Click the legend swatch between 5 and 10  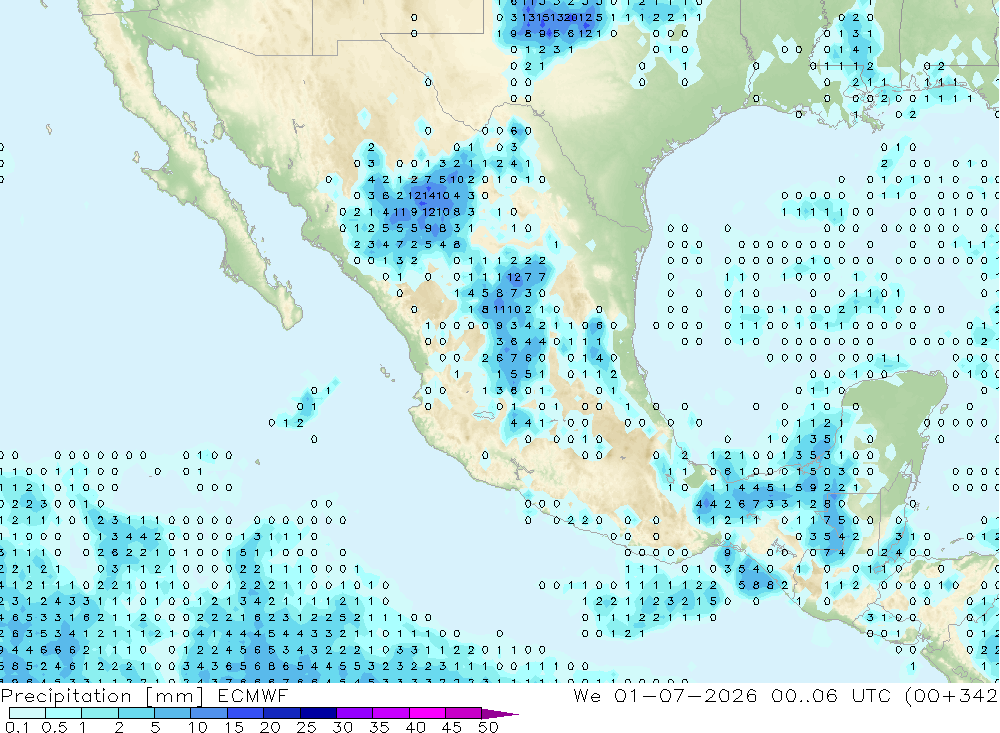pos(172,713)
